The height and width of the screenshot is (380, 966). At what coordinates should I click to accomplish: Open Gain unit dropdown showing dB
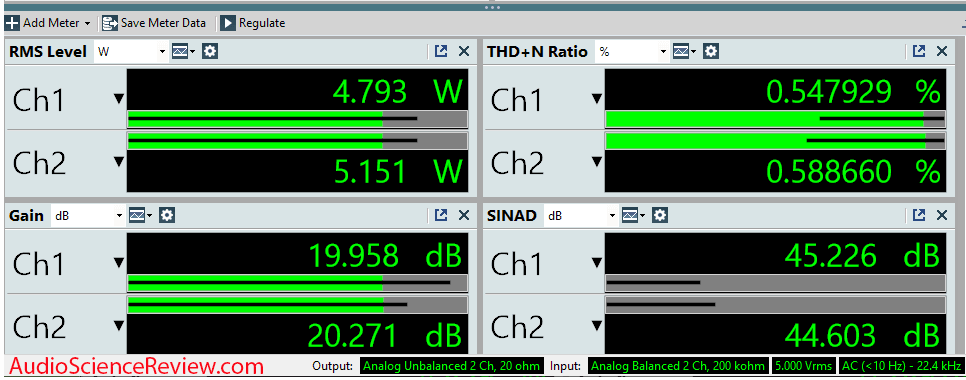[88, 216]
